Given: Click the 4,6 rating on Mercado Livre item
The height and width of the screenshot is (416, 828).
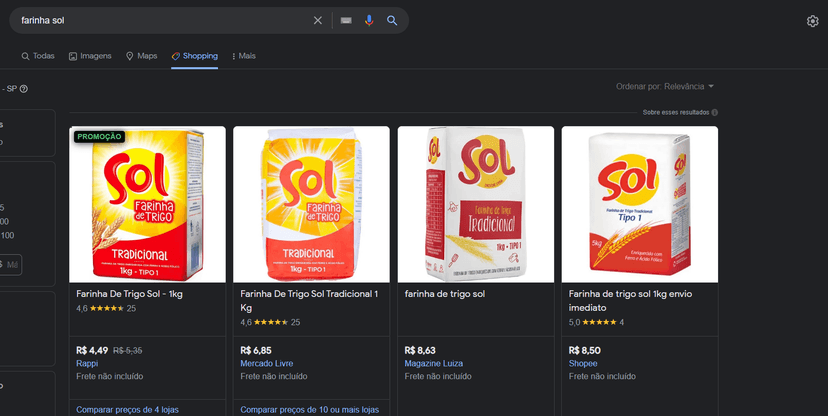Looking at the screenshot, I should point(270,322).
